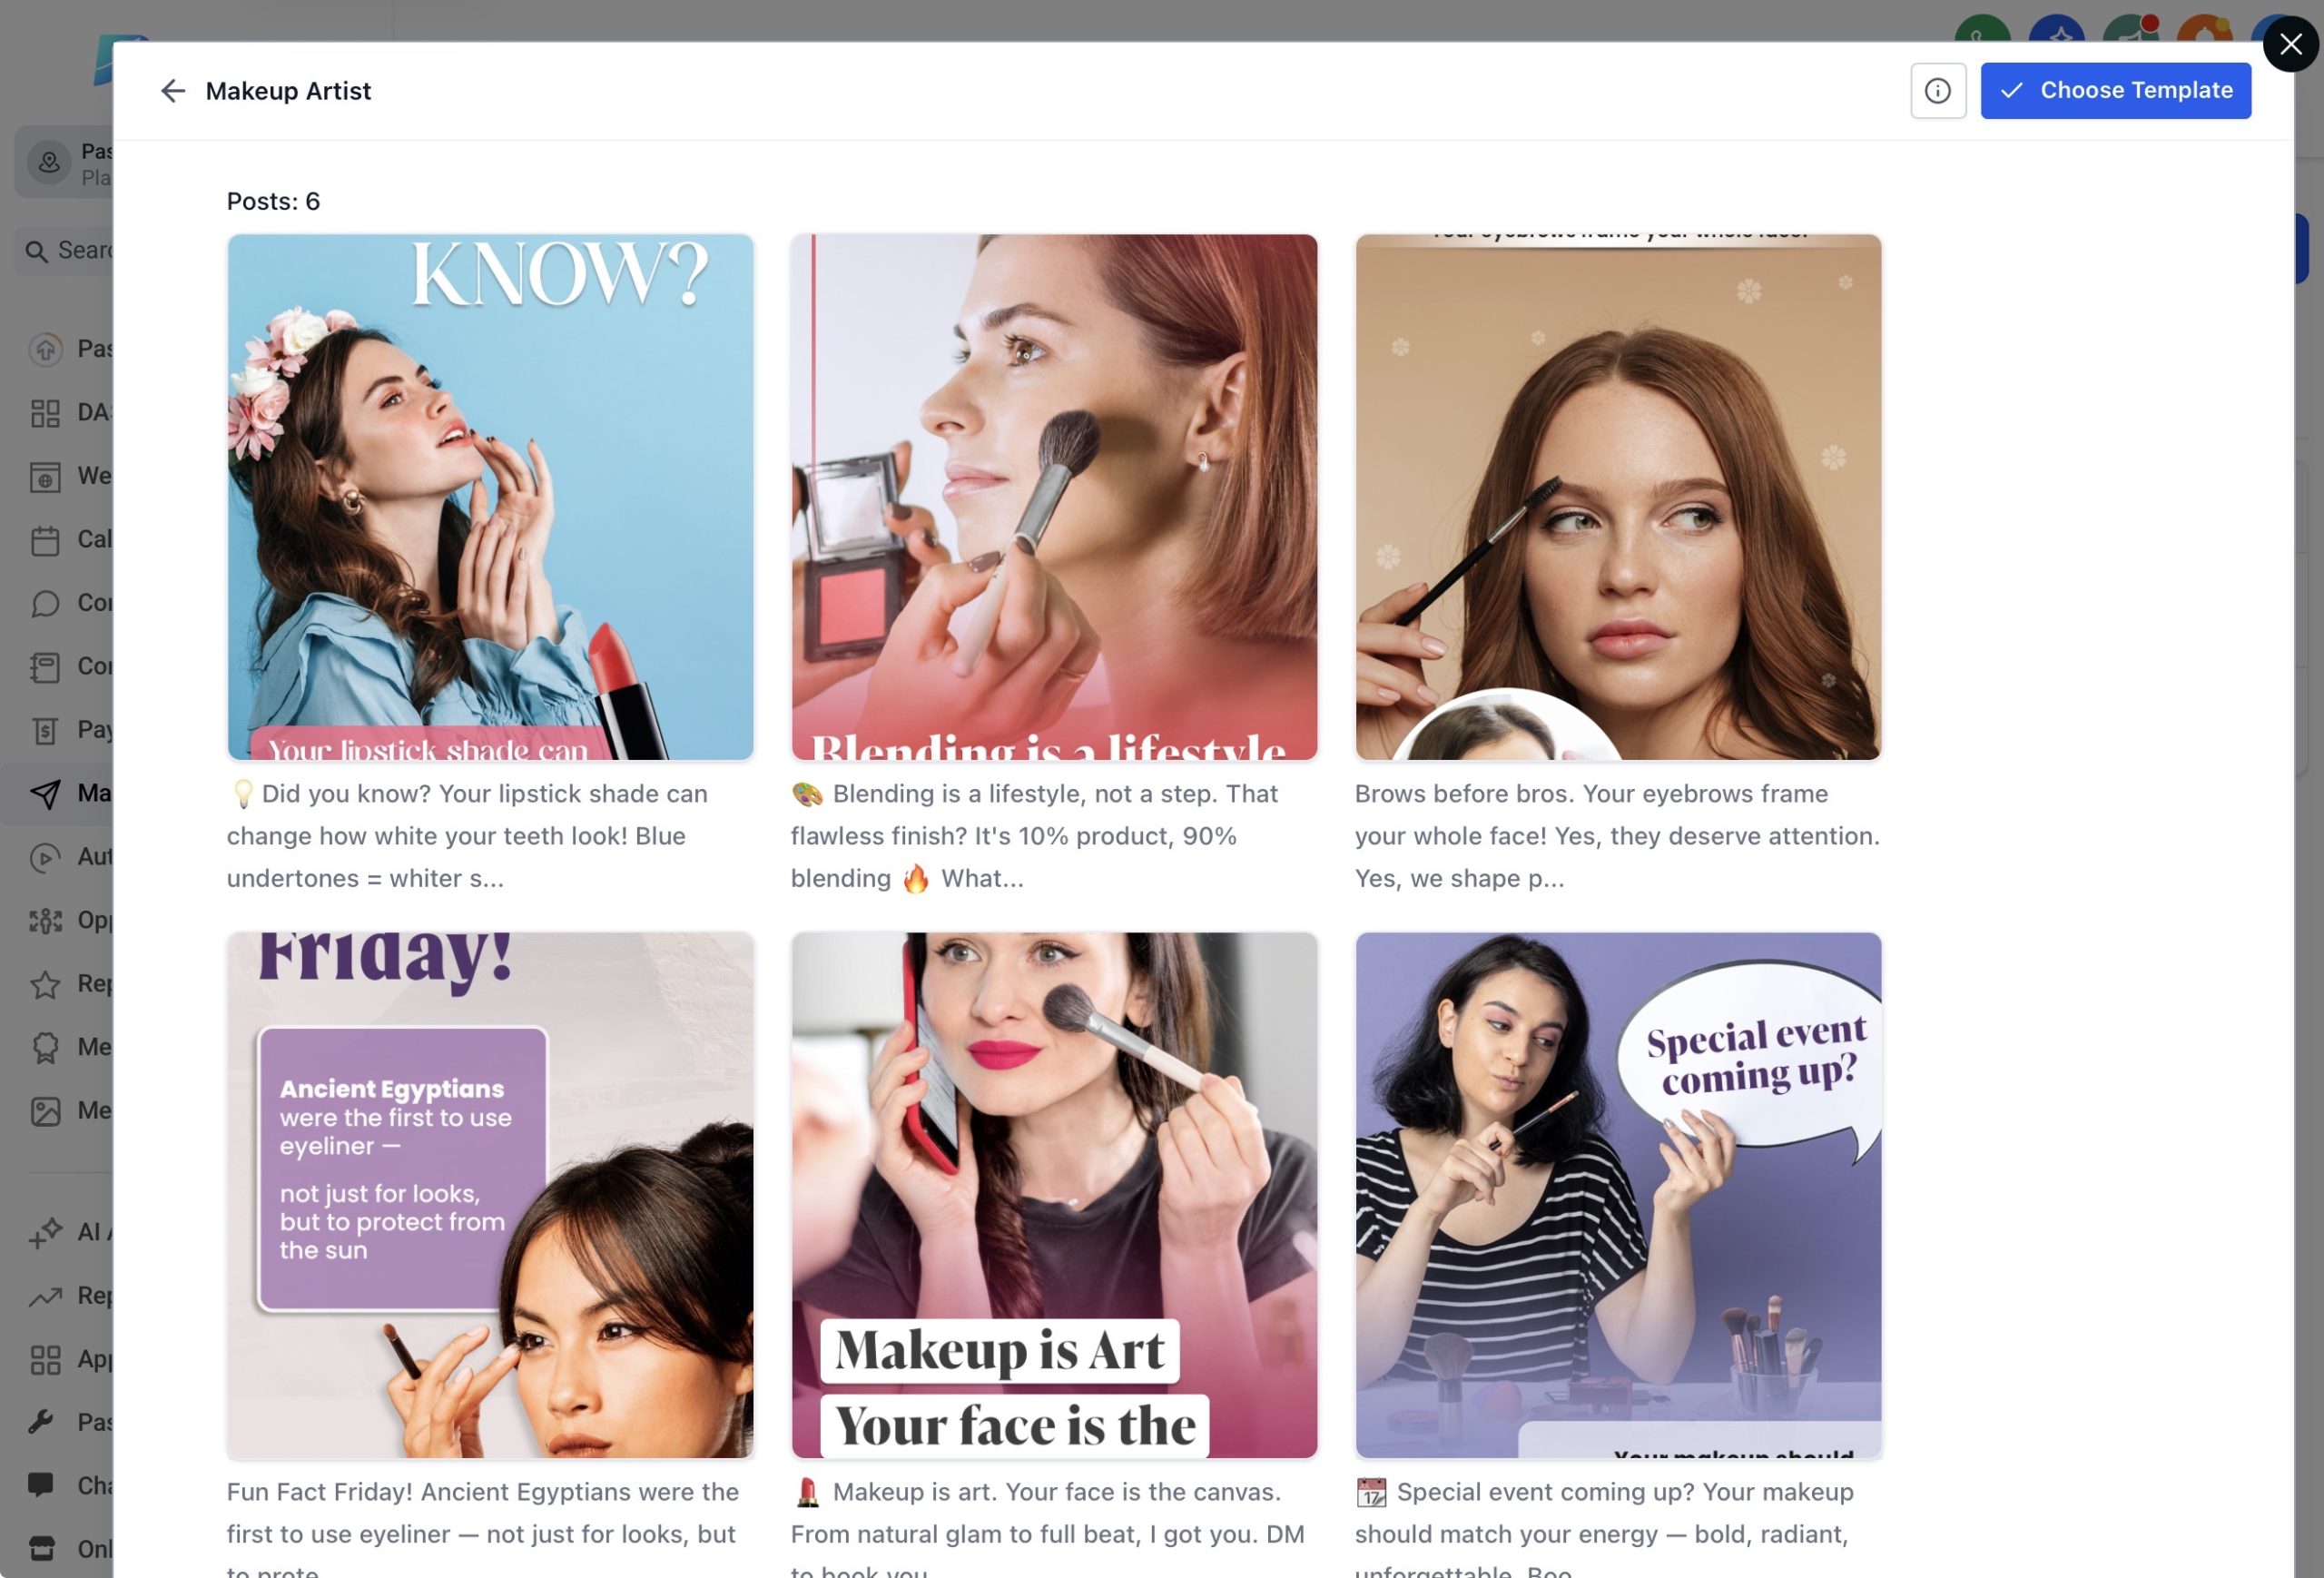Open the lipstick shade 'KNOW?' post thumbnail
The width and height of the screenshot is (2324, 1578).
click(490, 497)
